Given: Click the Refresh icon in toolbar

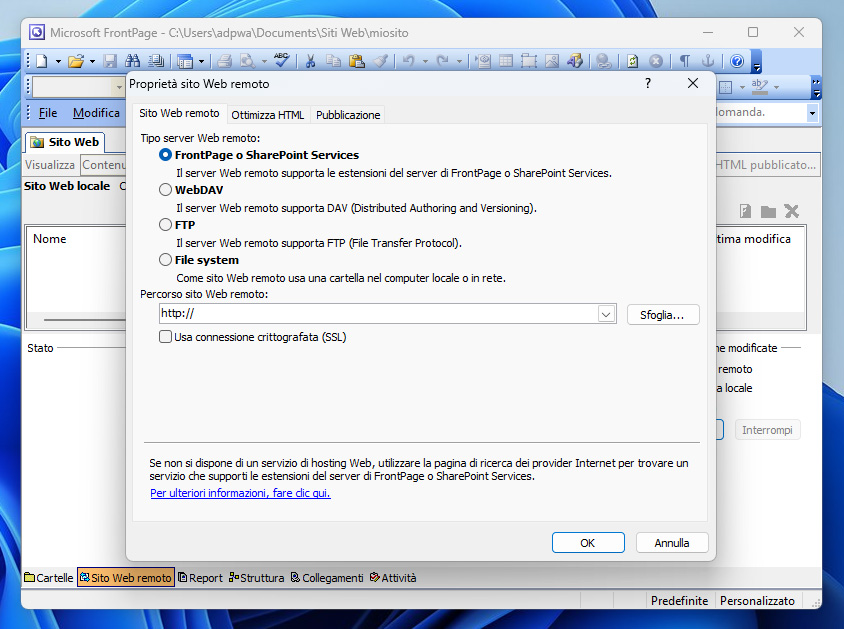Looking at the screenshot, I should click(633, 61).
